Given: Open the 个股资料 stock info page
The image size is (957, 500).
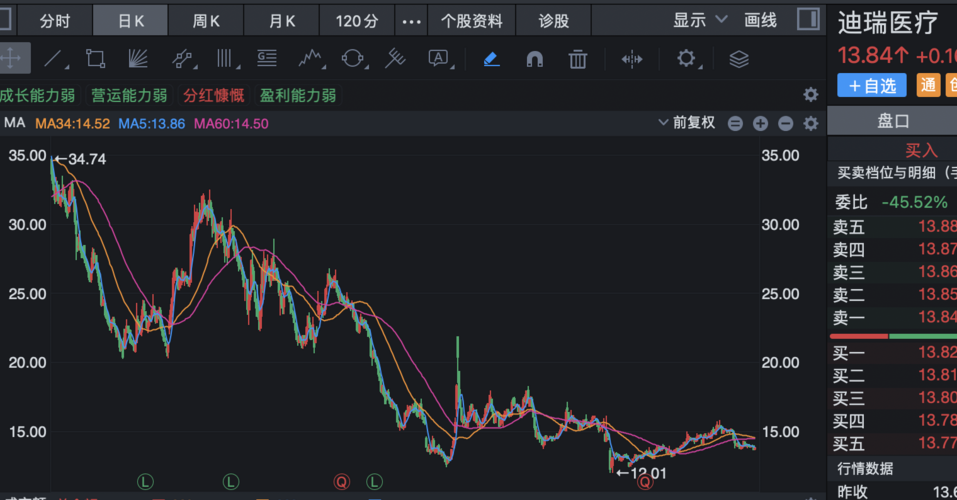Looking at the screenshot, I should 472,20.
